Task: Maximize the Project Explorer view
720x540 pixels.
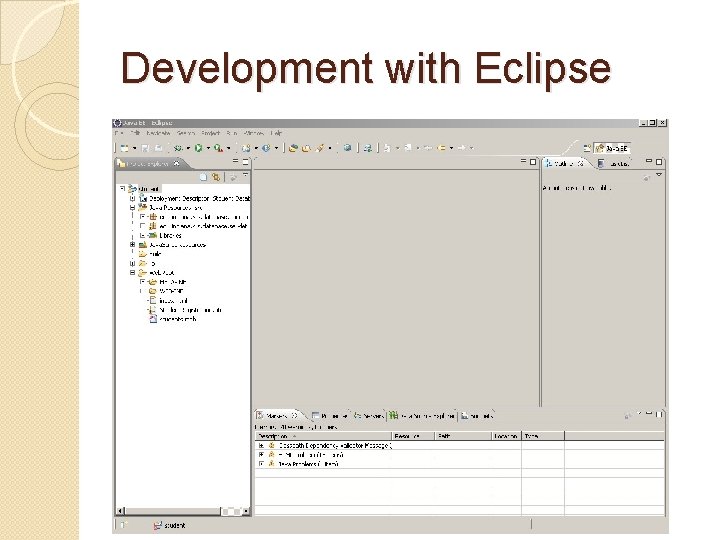Action: coord(246,162)
